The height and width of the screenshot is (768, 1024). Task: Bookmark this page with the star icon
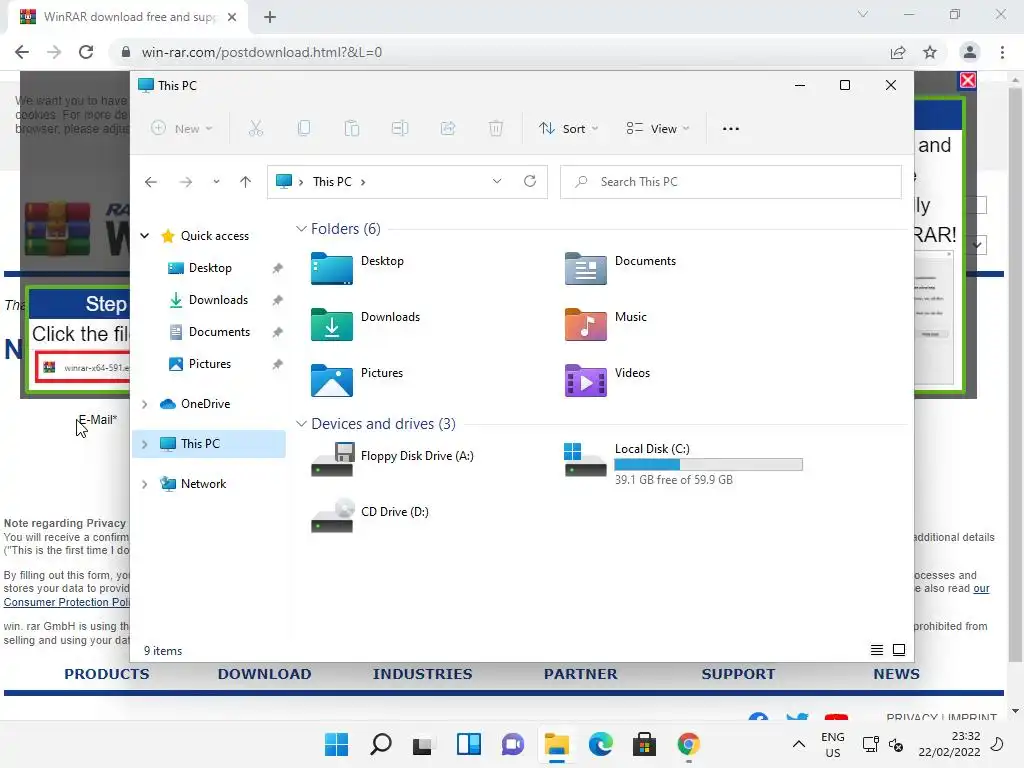point(930,52)
